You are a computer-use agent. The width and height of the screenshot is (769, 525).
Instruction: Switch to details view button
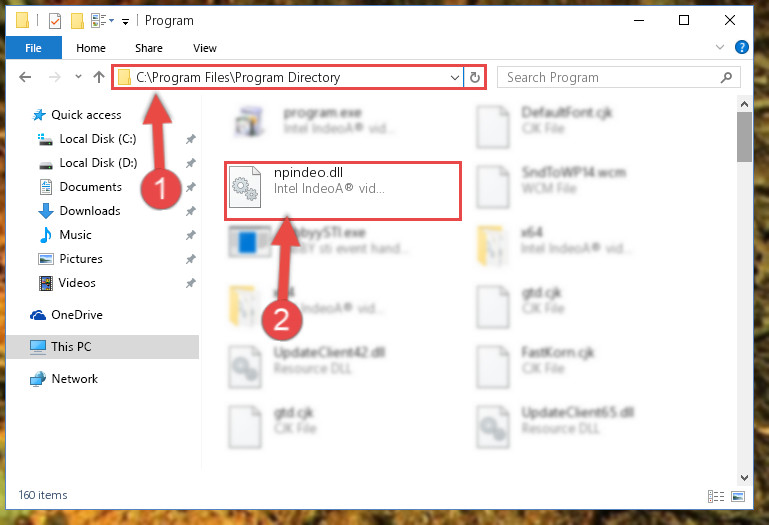(x=716, y=496)
